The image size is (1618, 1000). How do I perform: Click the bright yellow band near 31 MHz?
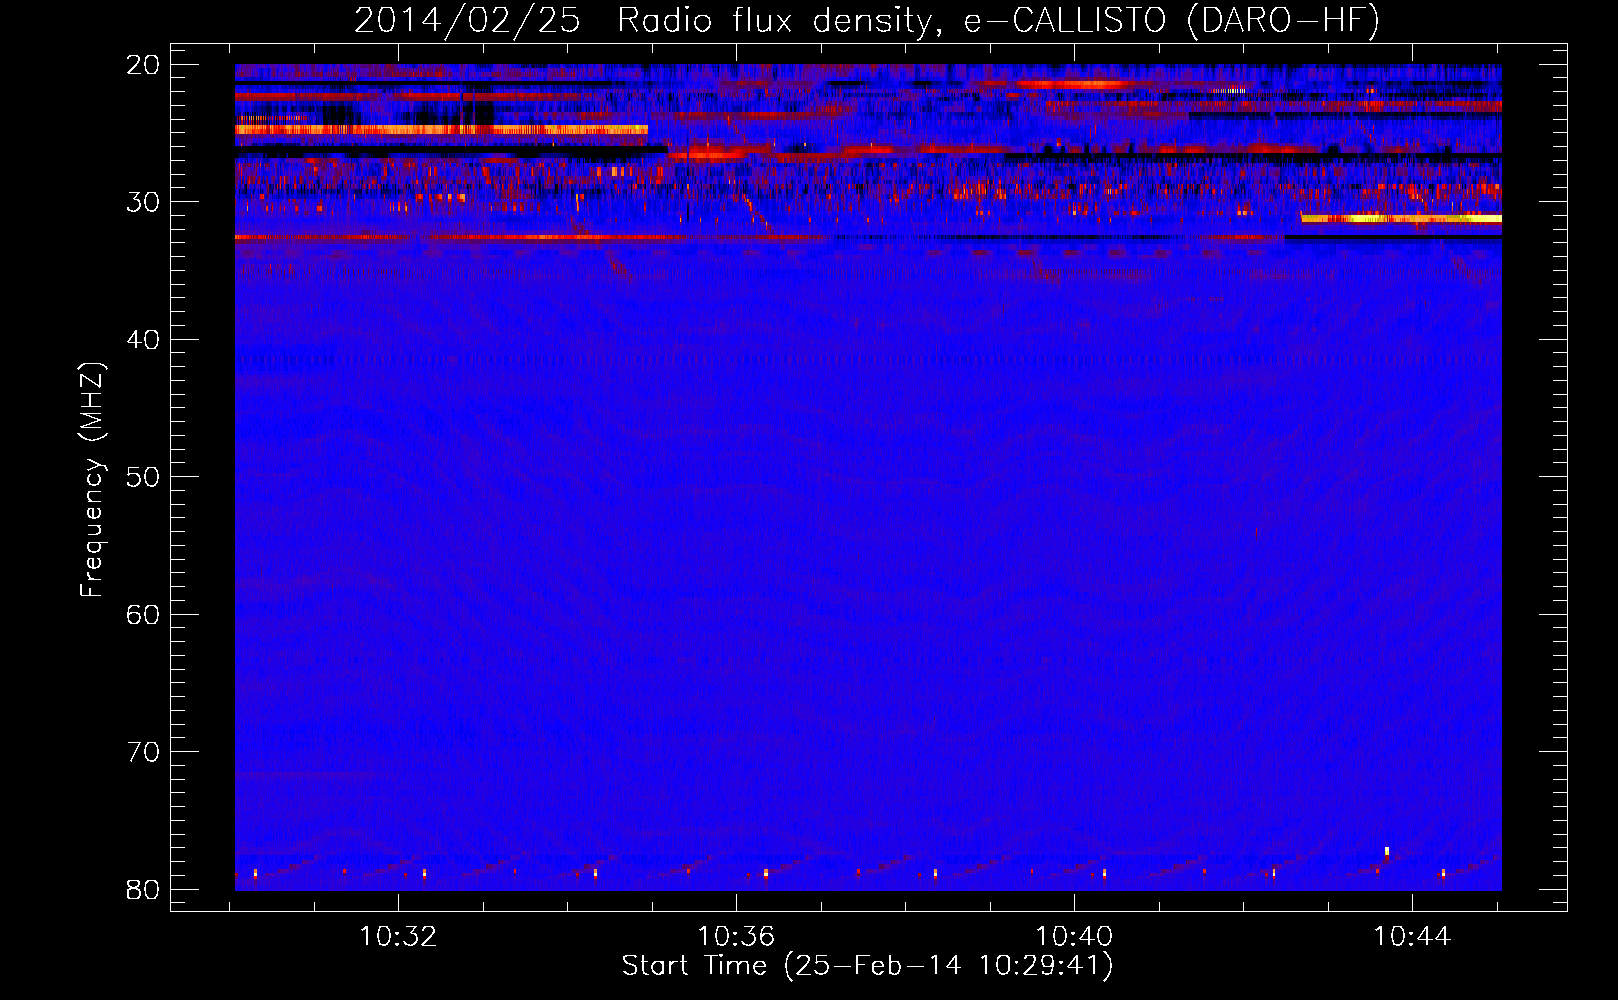1401,218
